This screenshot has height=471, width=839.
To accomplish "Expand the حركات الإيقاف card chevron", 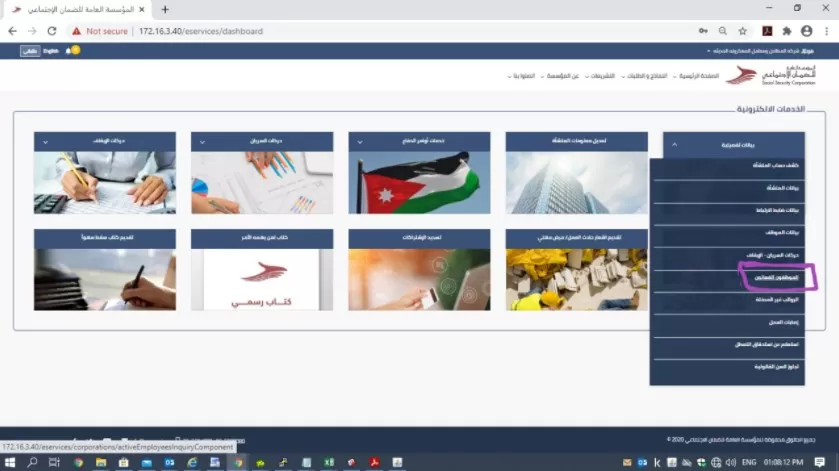I will pos(45,142).
